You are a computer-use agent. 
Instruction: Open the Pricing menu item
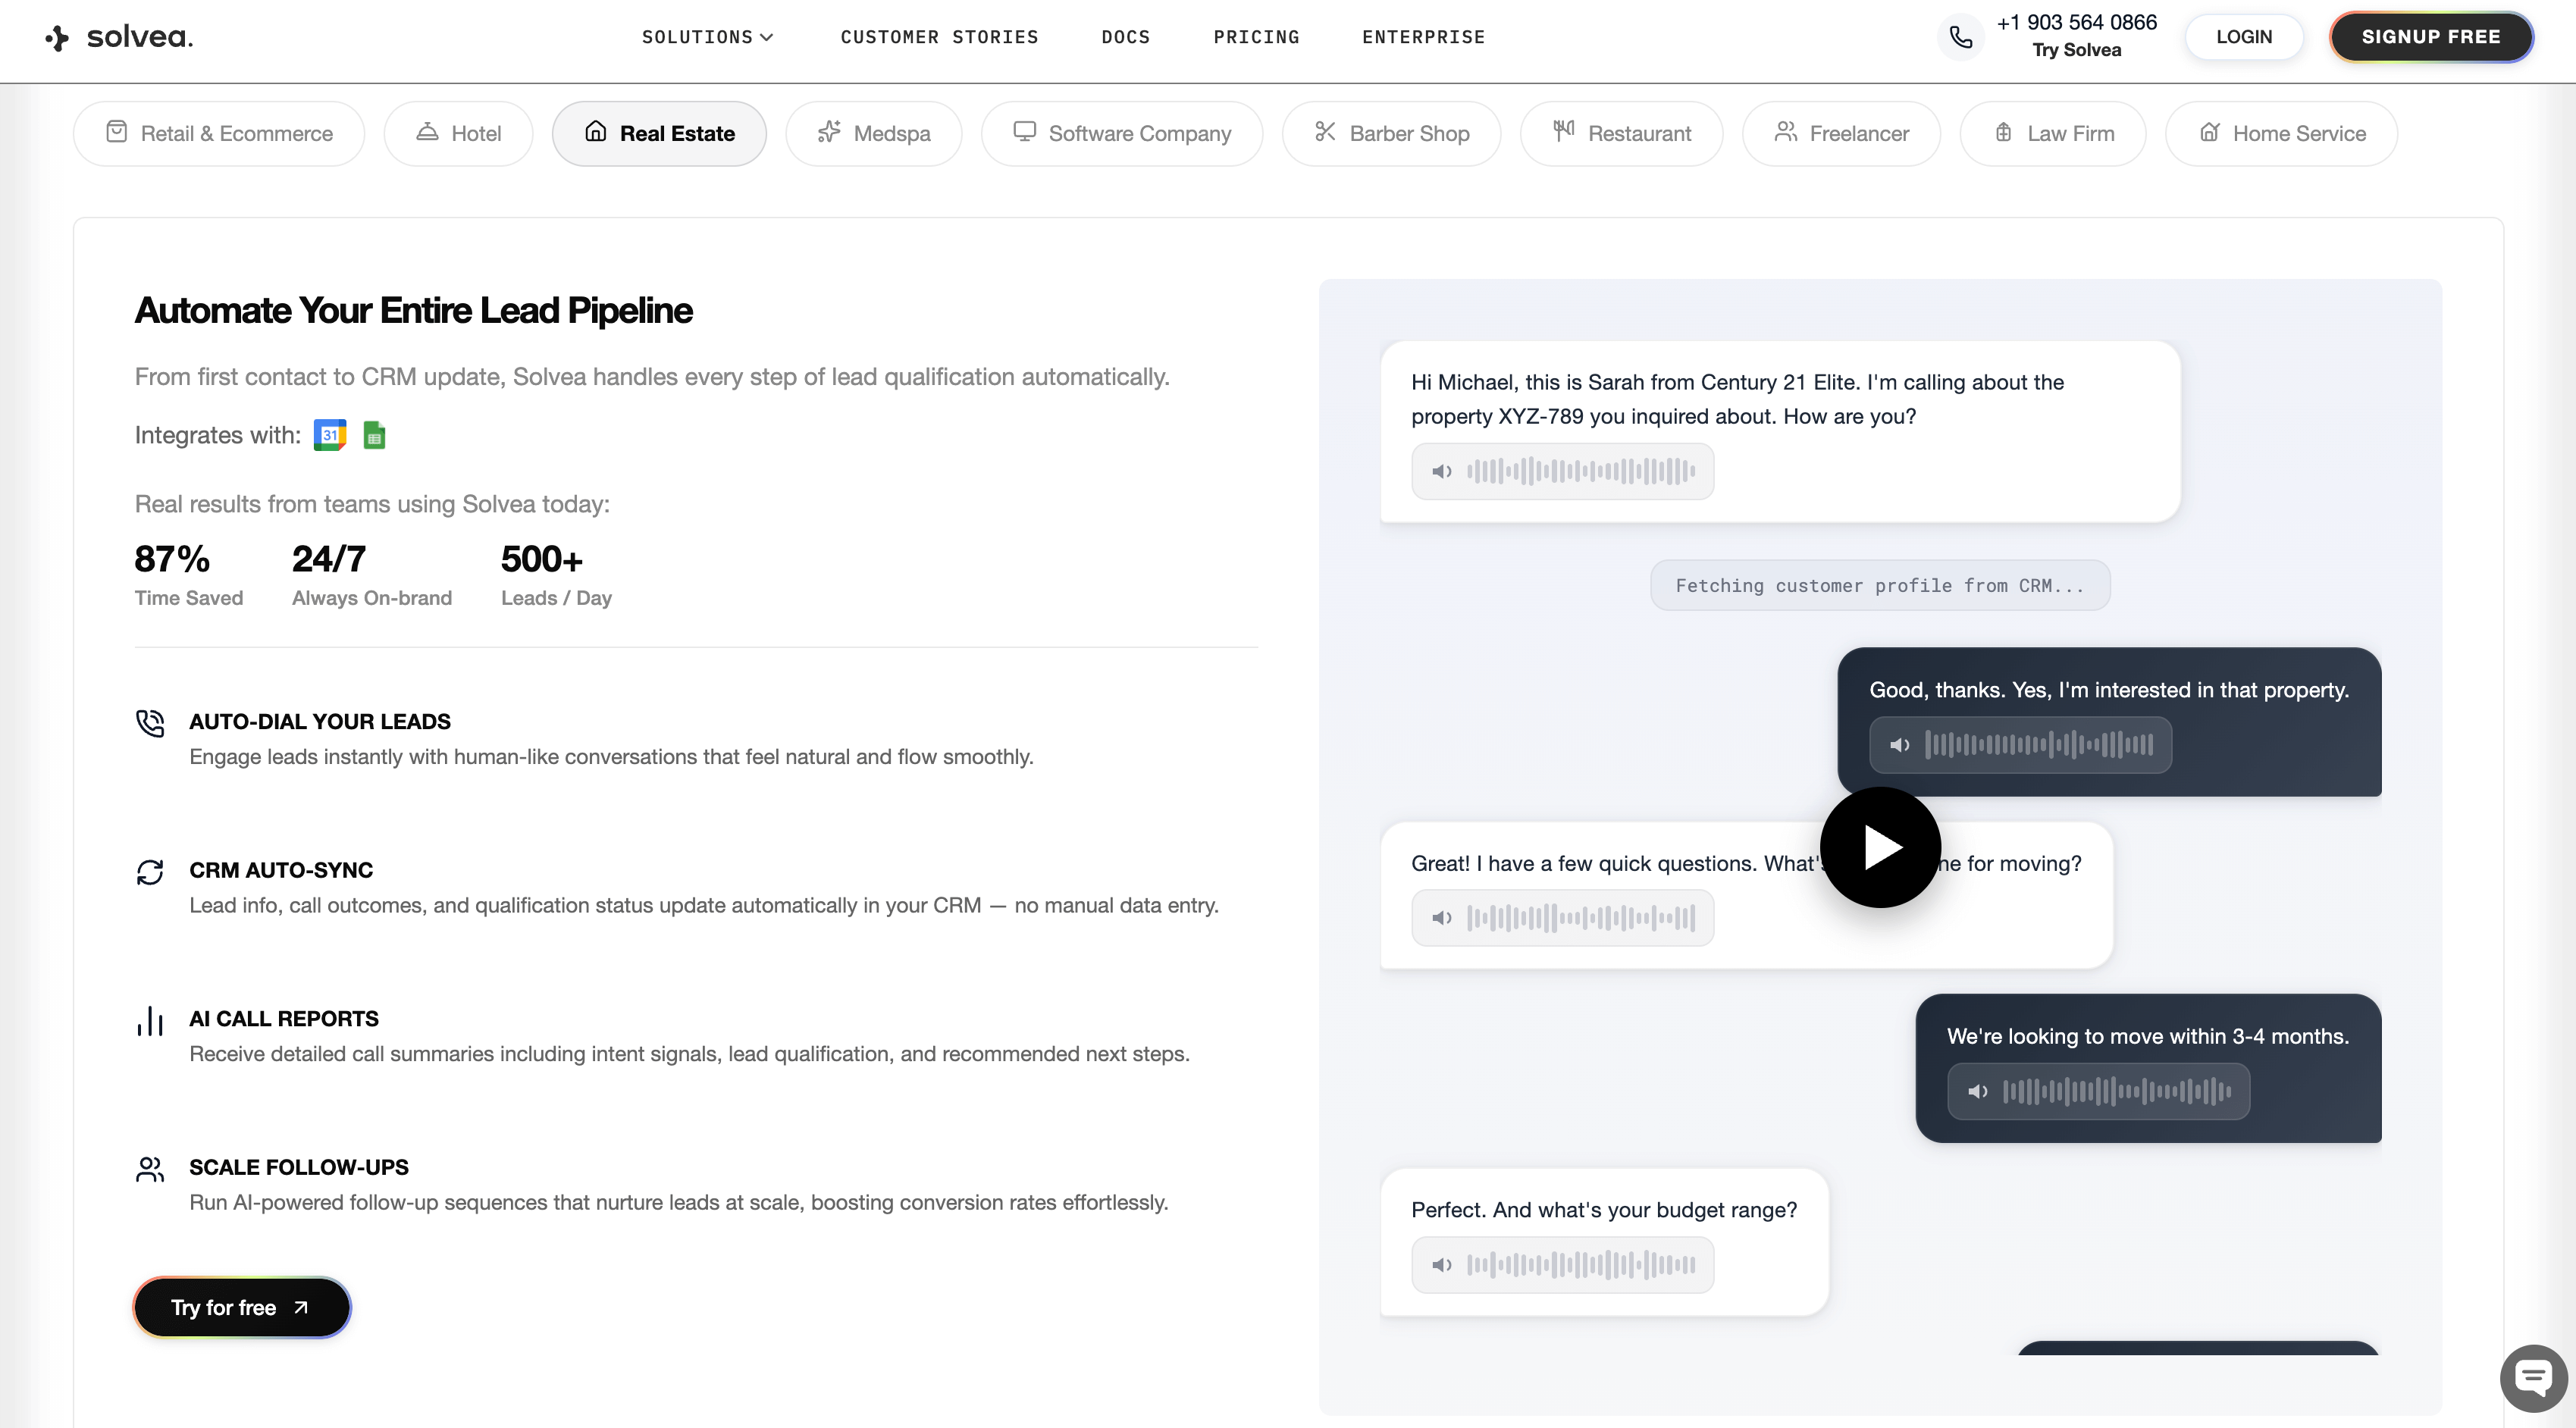click(x=1256, y=37)
